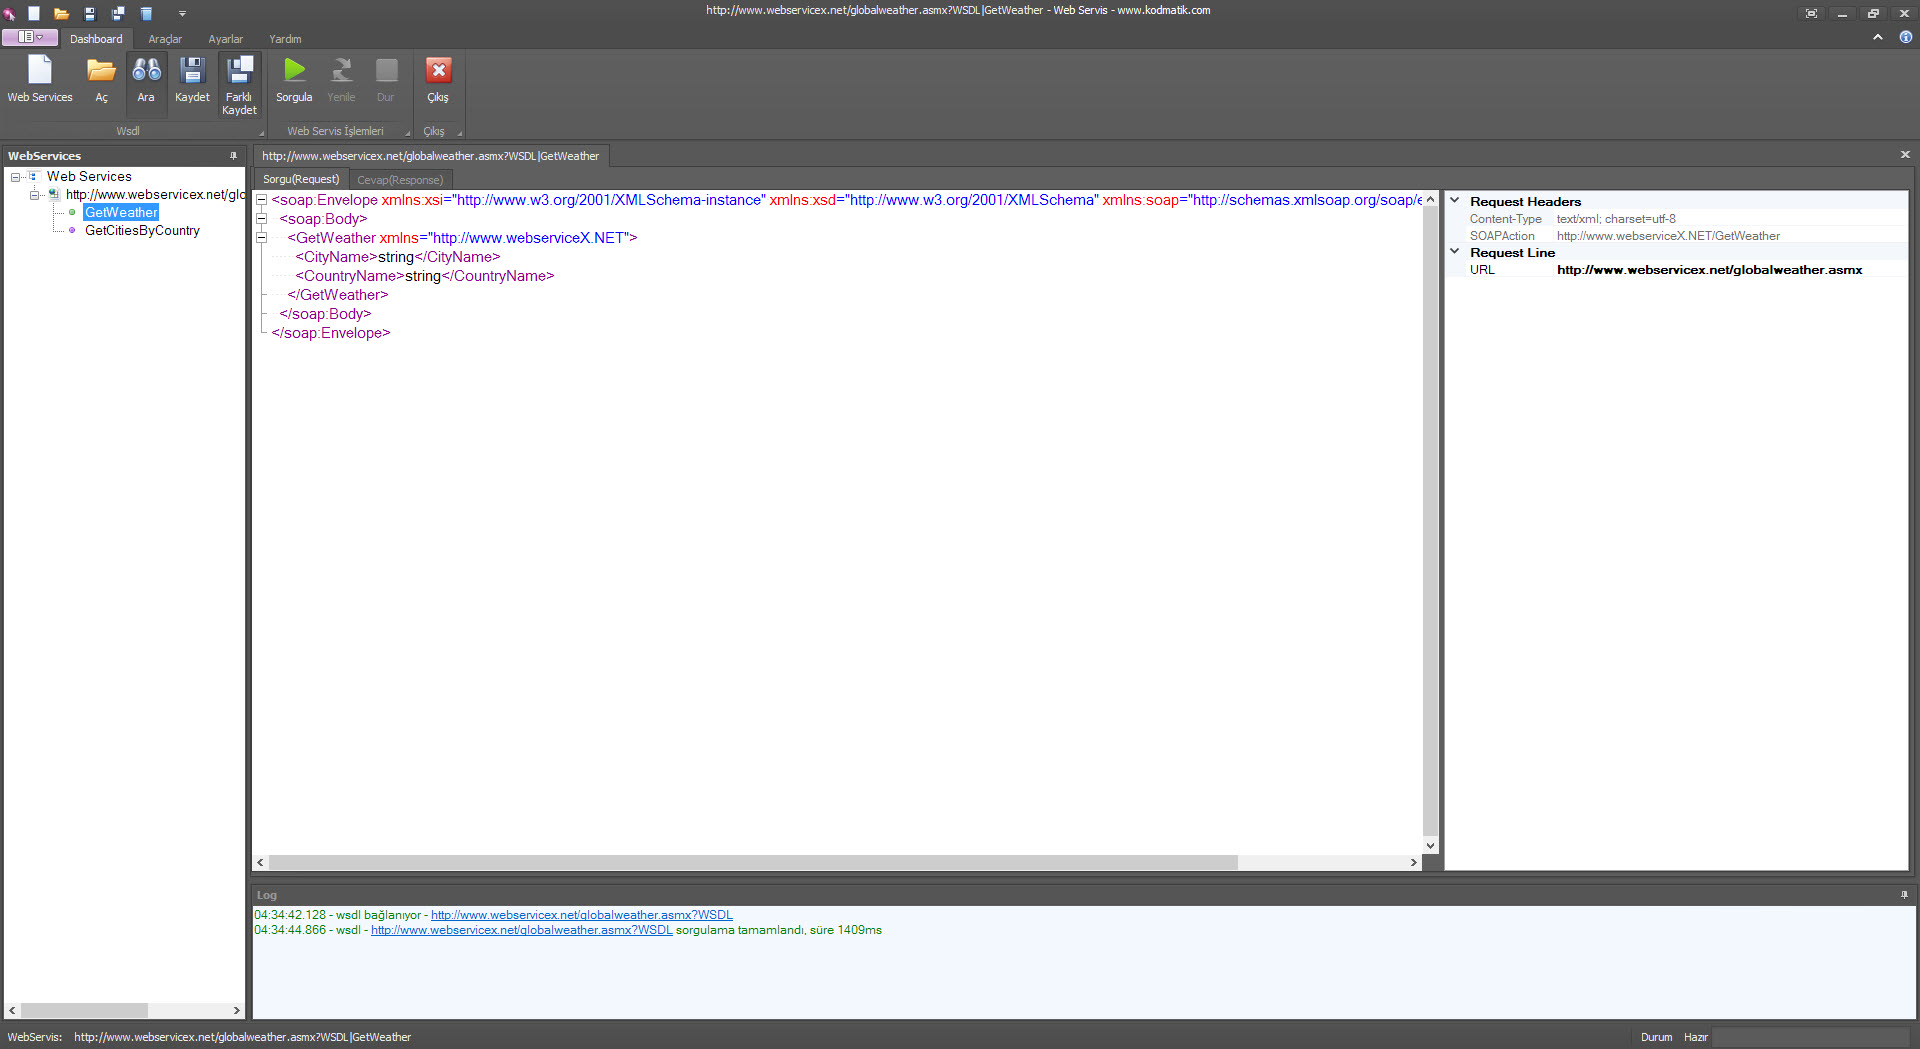Click the URL value field in Request Line

tap(1709, 270)
